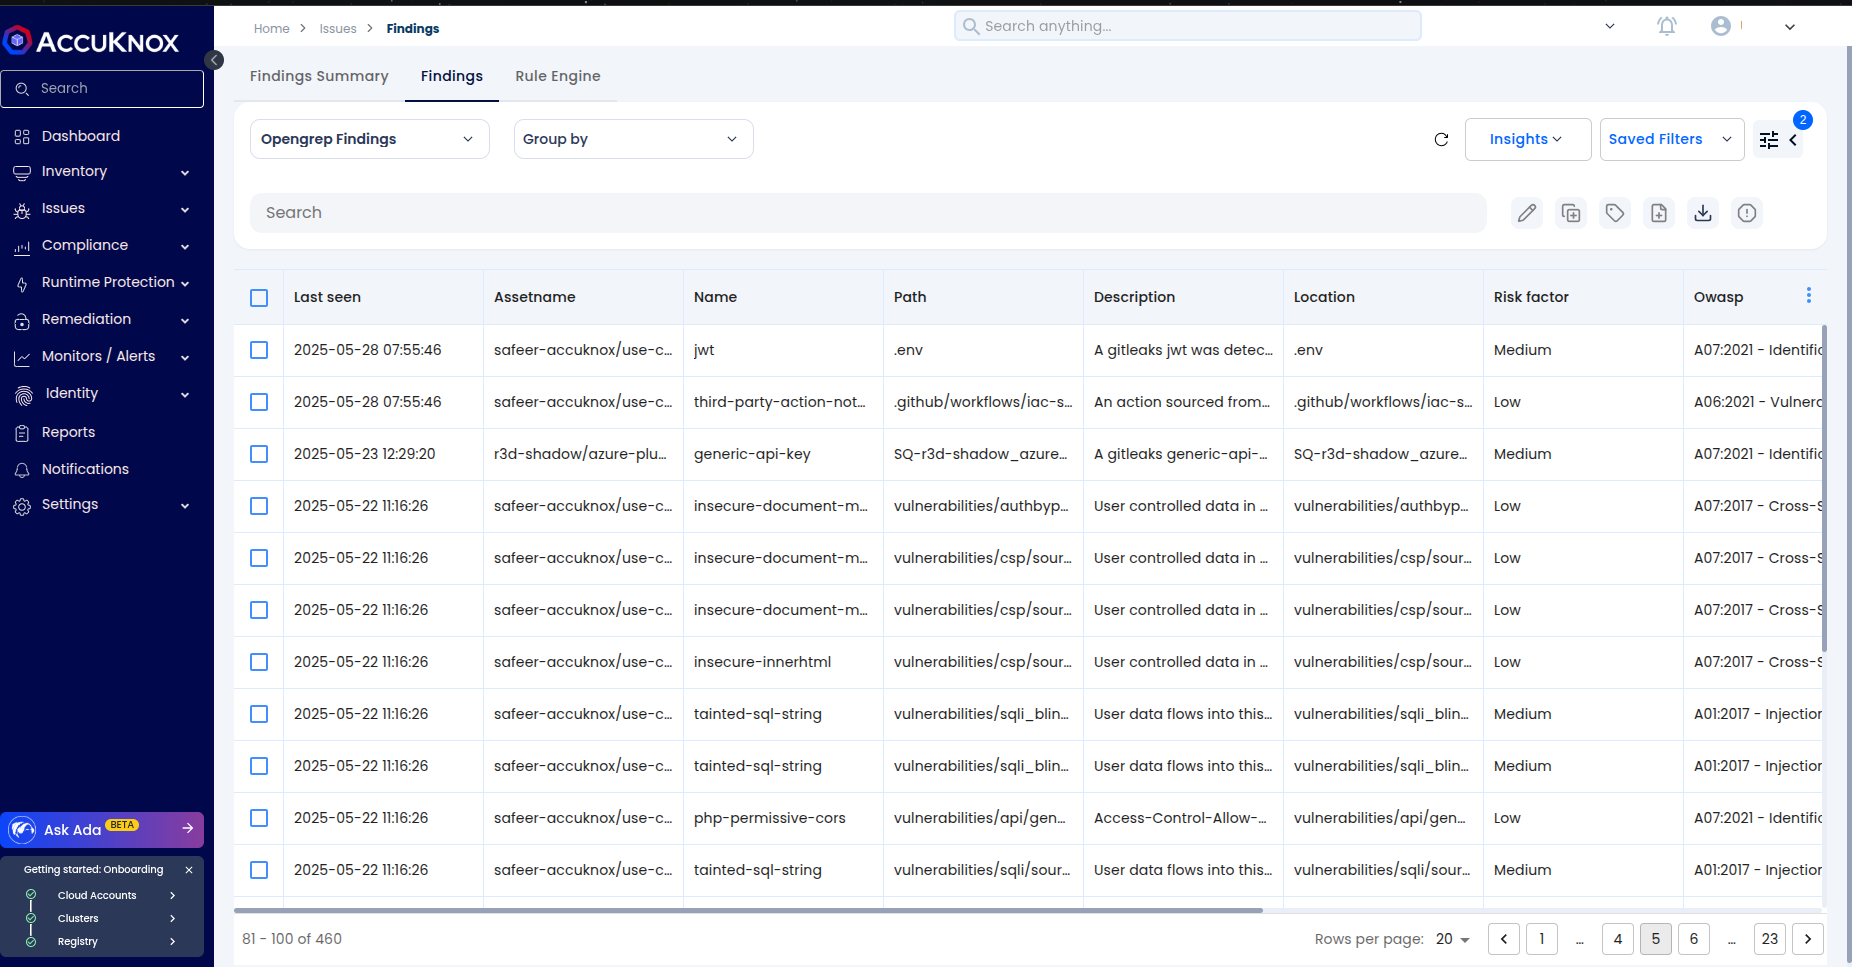The image size is (1852, 967).
Task: Go to next page arrow
Action: click(1808, 939)
